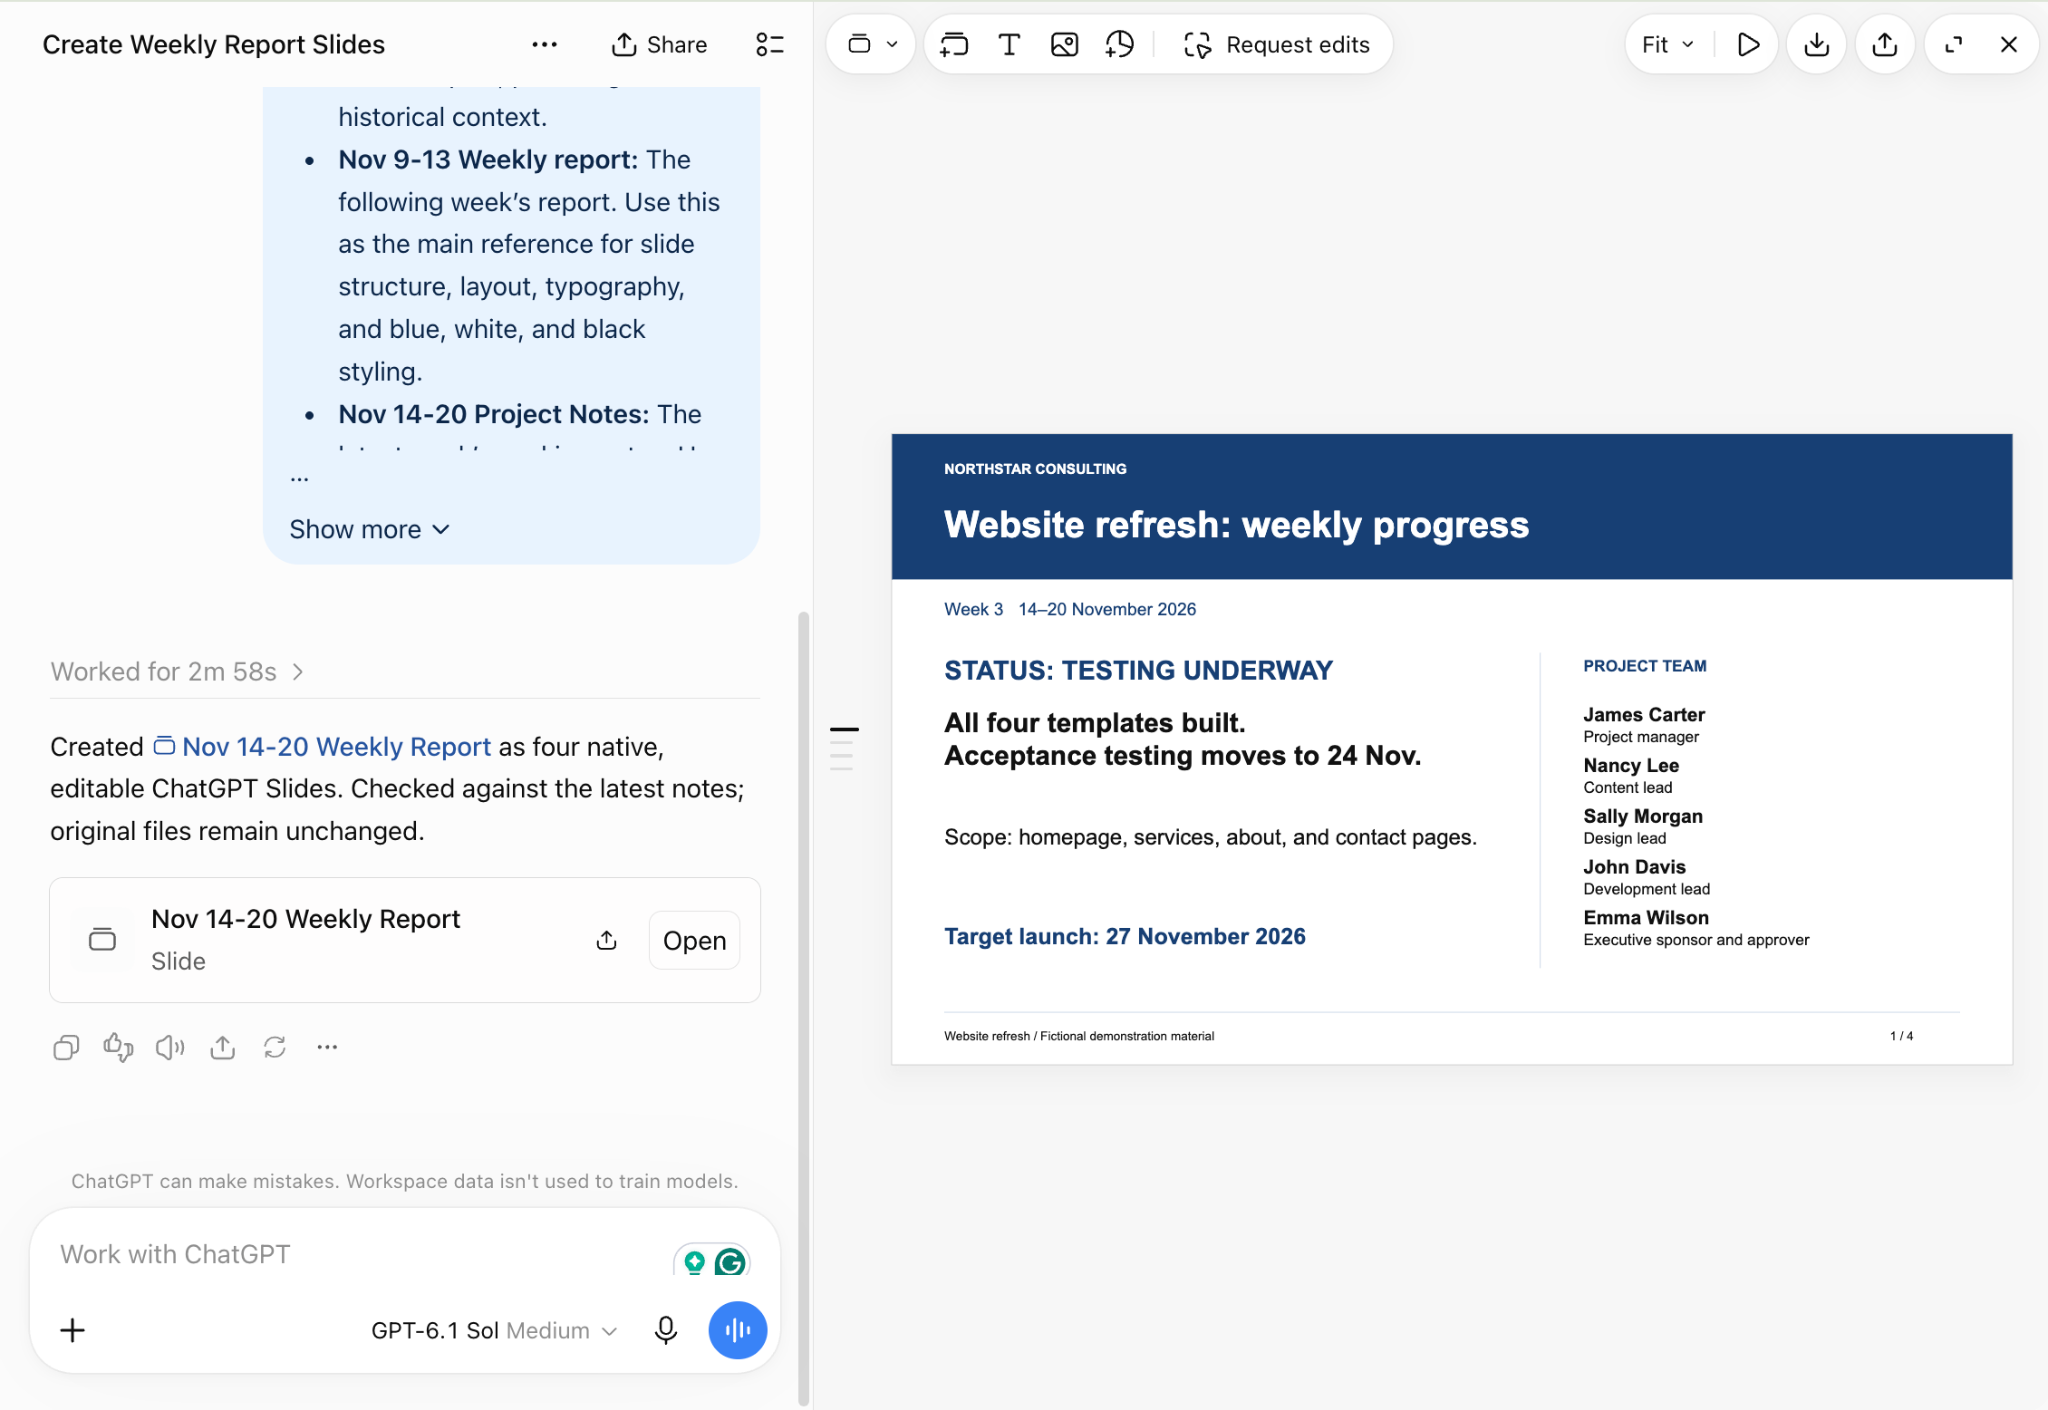Click Open on the Weekly Report card
This screenshot has width=2048, height=1410.
coord(694,940)
